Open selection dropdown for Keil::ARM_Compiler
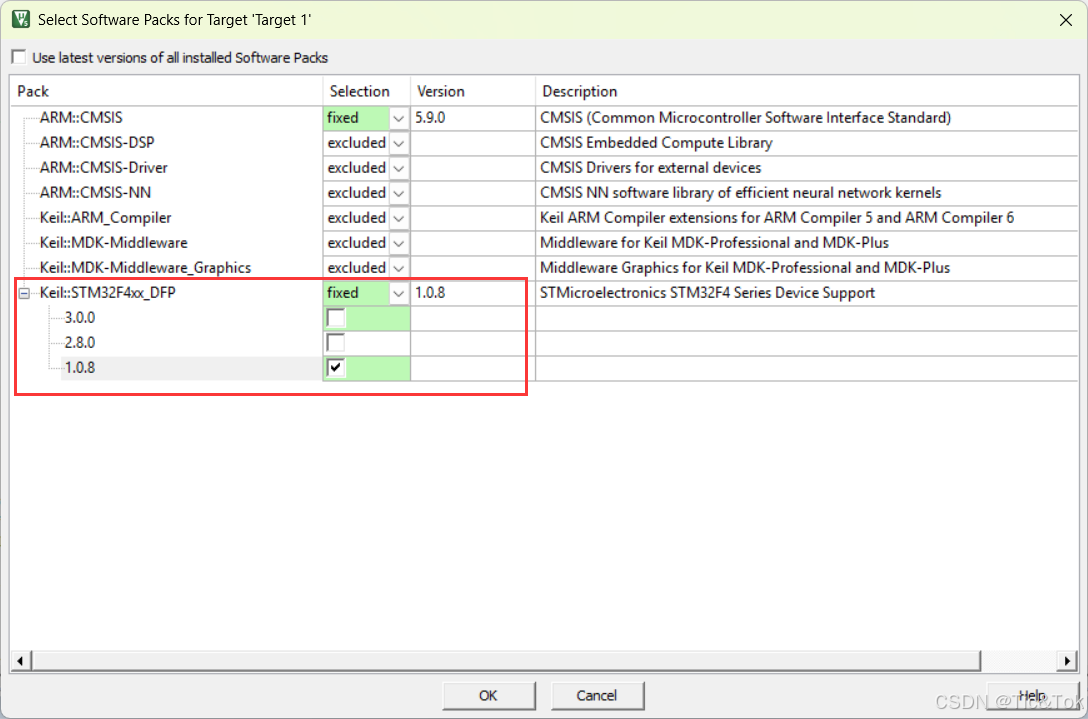 point(399,218)
